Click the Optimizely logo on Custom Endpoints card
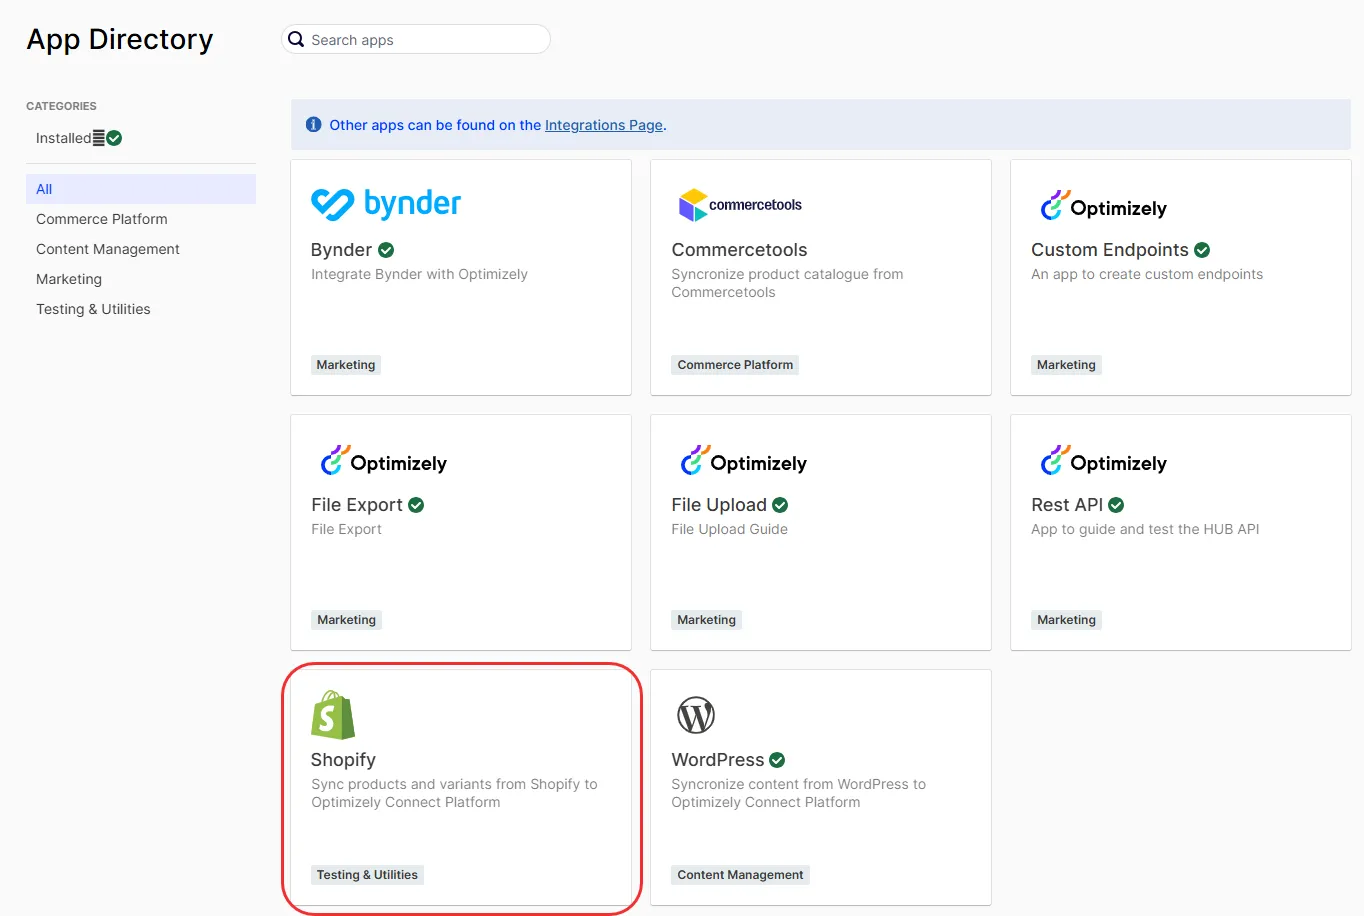The width and height of the screenshot is (1364, 916). [x=1104, y=206]
